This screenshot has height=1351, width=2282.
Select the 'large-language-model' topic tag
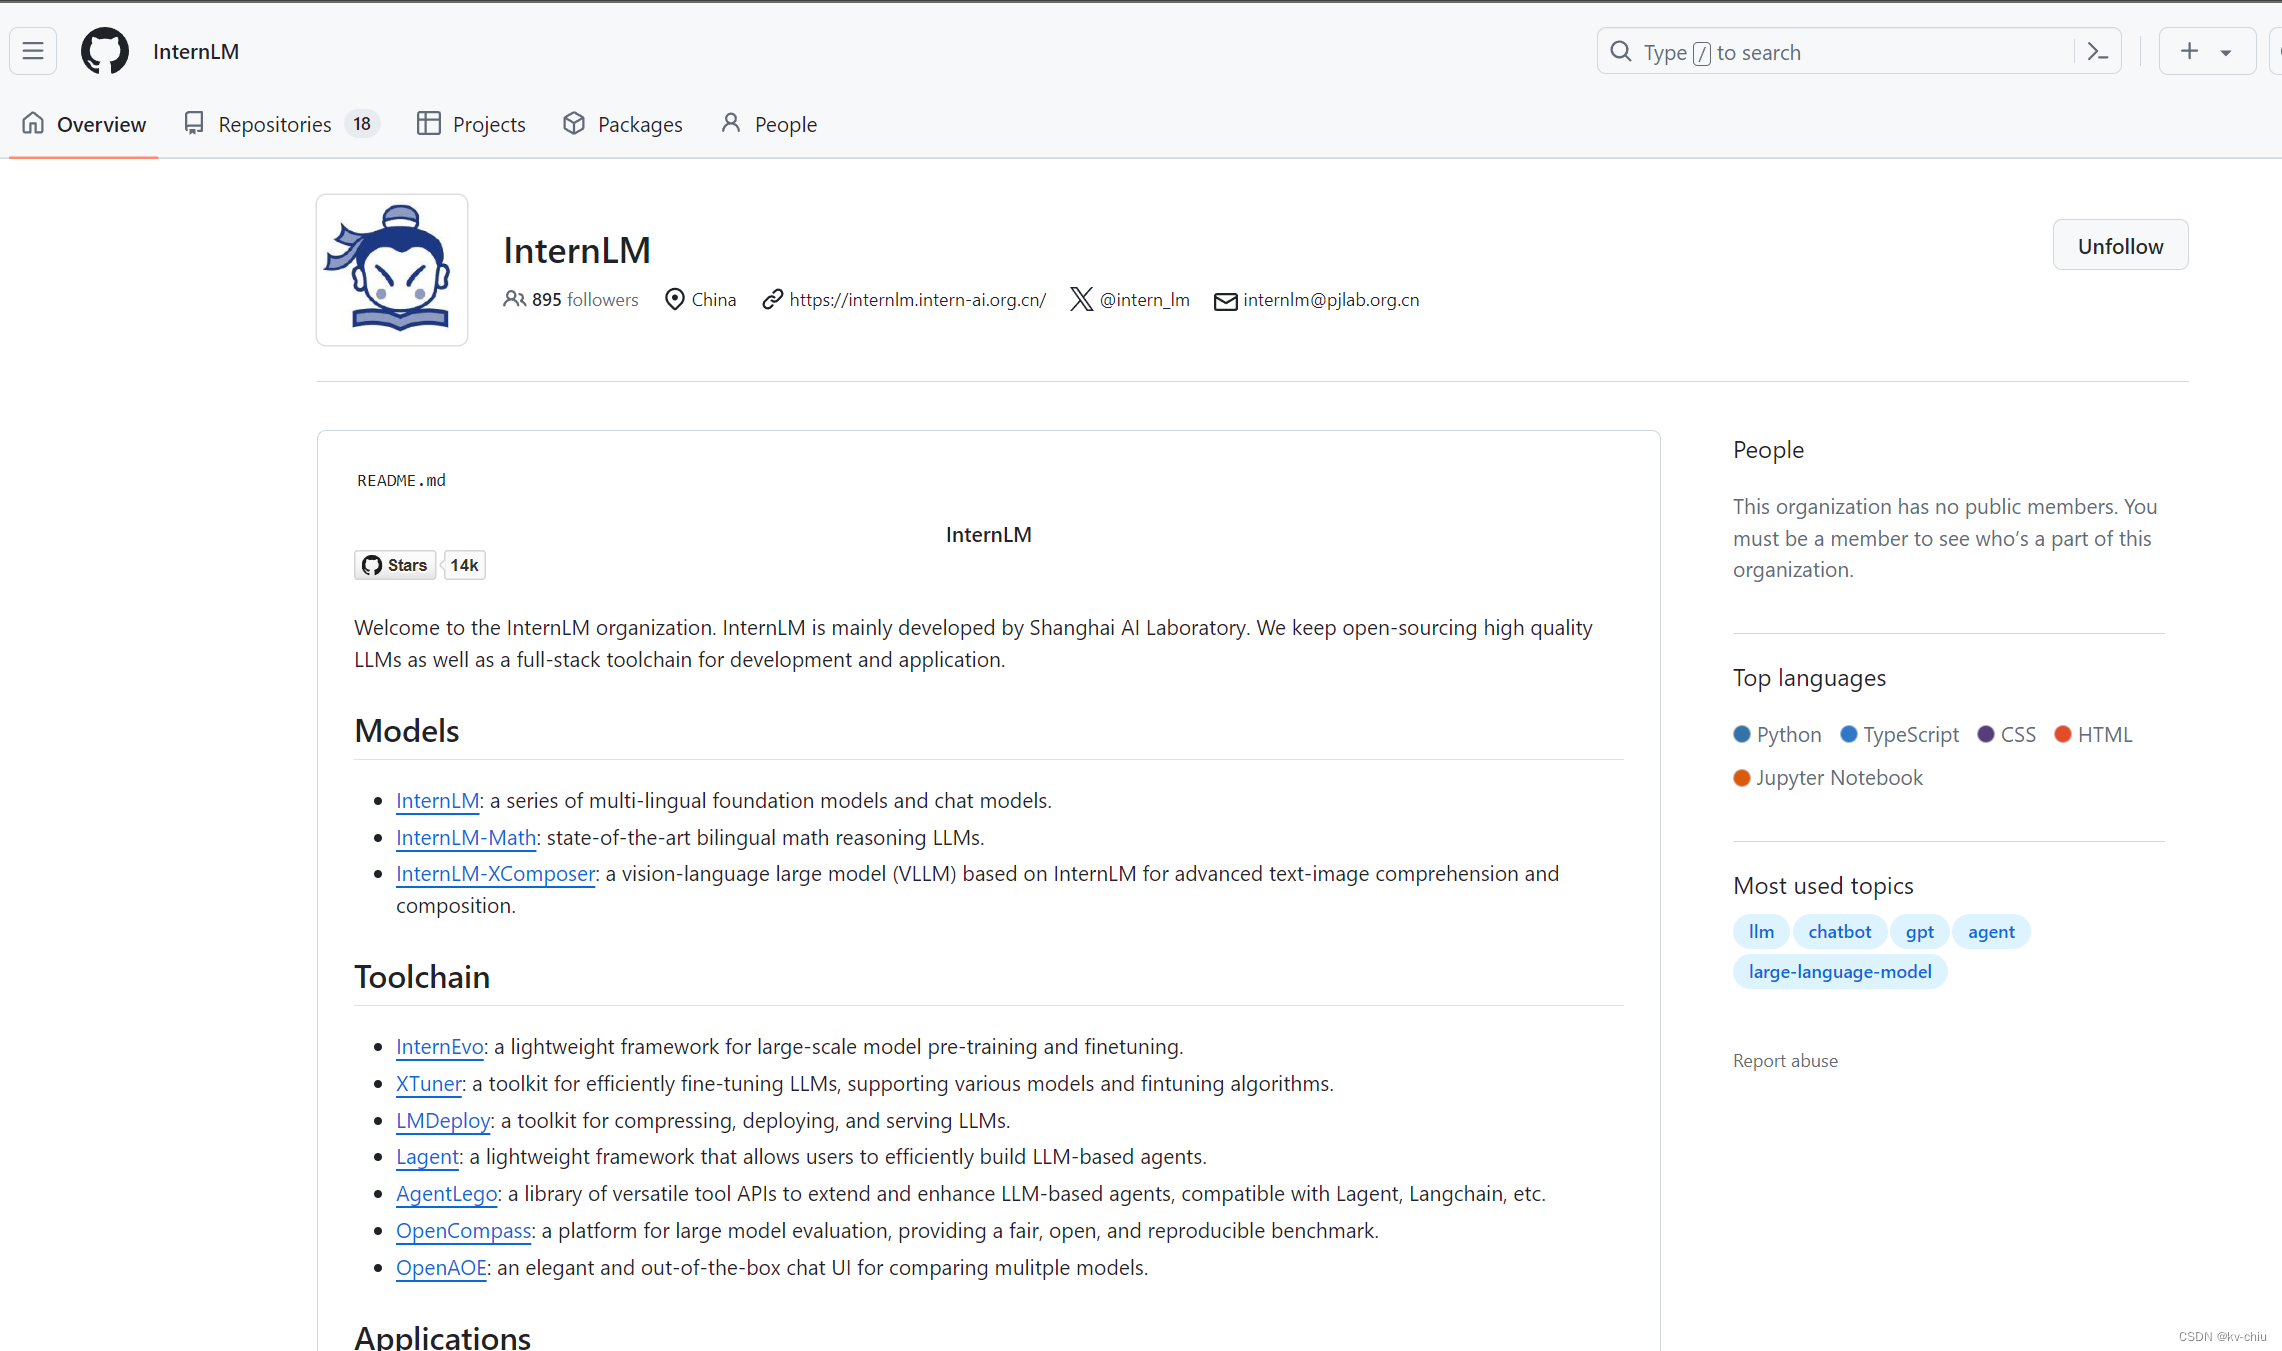[x=1840, y=972]
